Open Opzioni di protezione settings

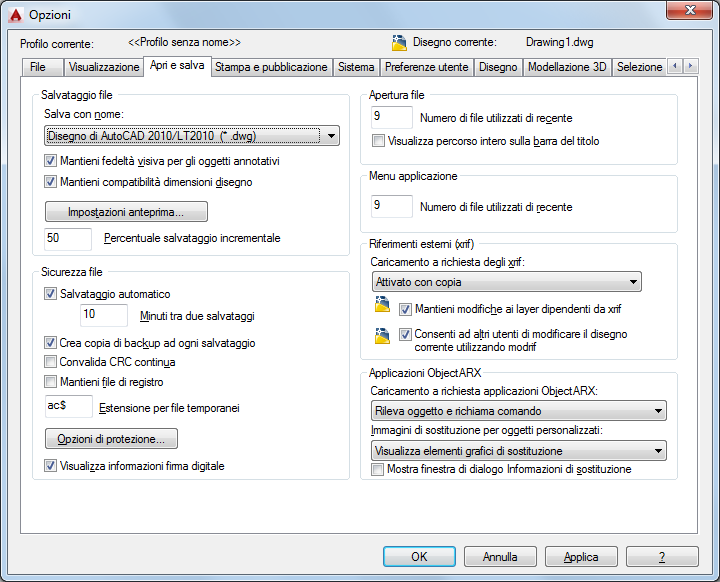(x=111, y=439)
